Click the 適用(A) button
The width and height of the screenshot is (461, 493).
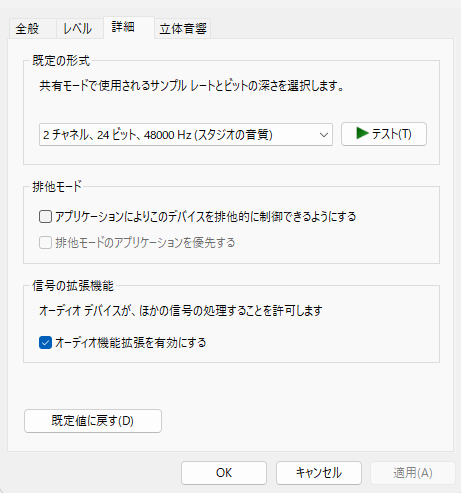pyautogui.click(x=413, y=473)
